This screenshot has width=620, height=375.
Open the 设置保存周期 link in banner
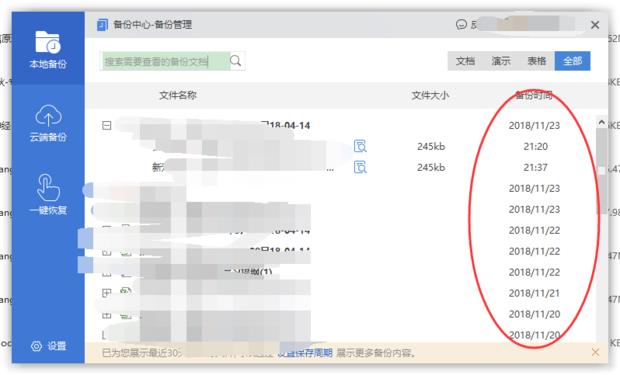coord(305,352)
